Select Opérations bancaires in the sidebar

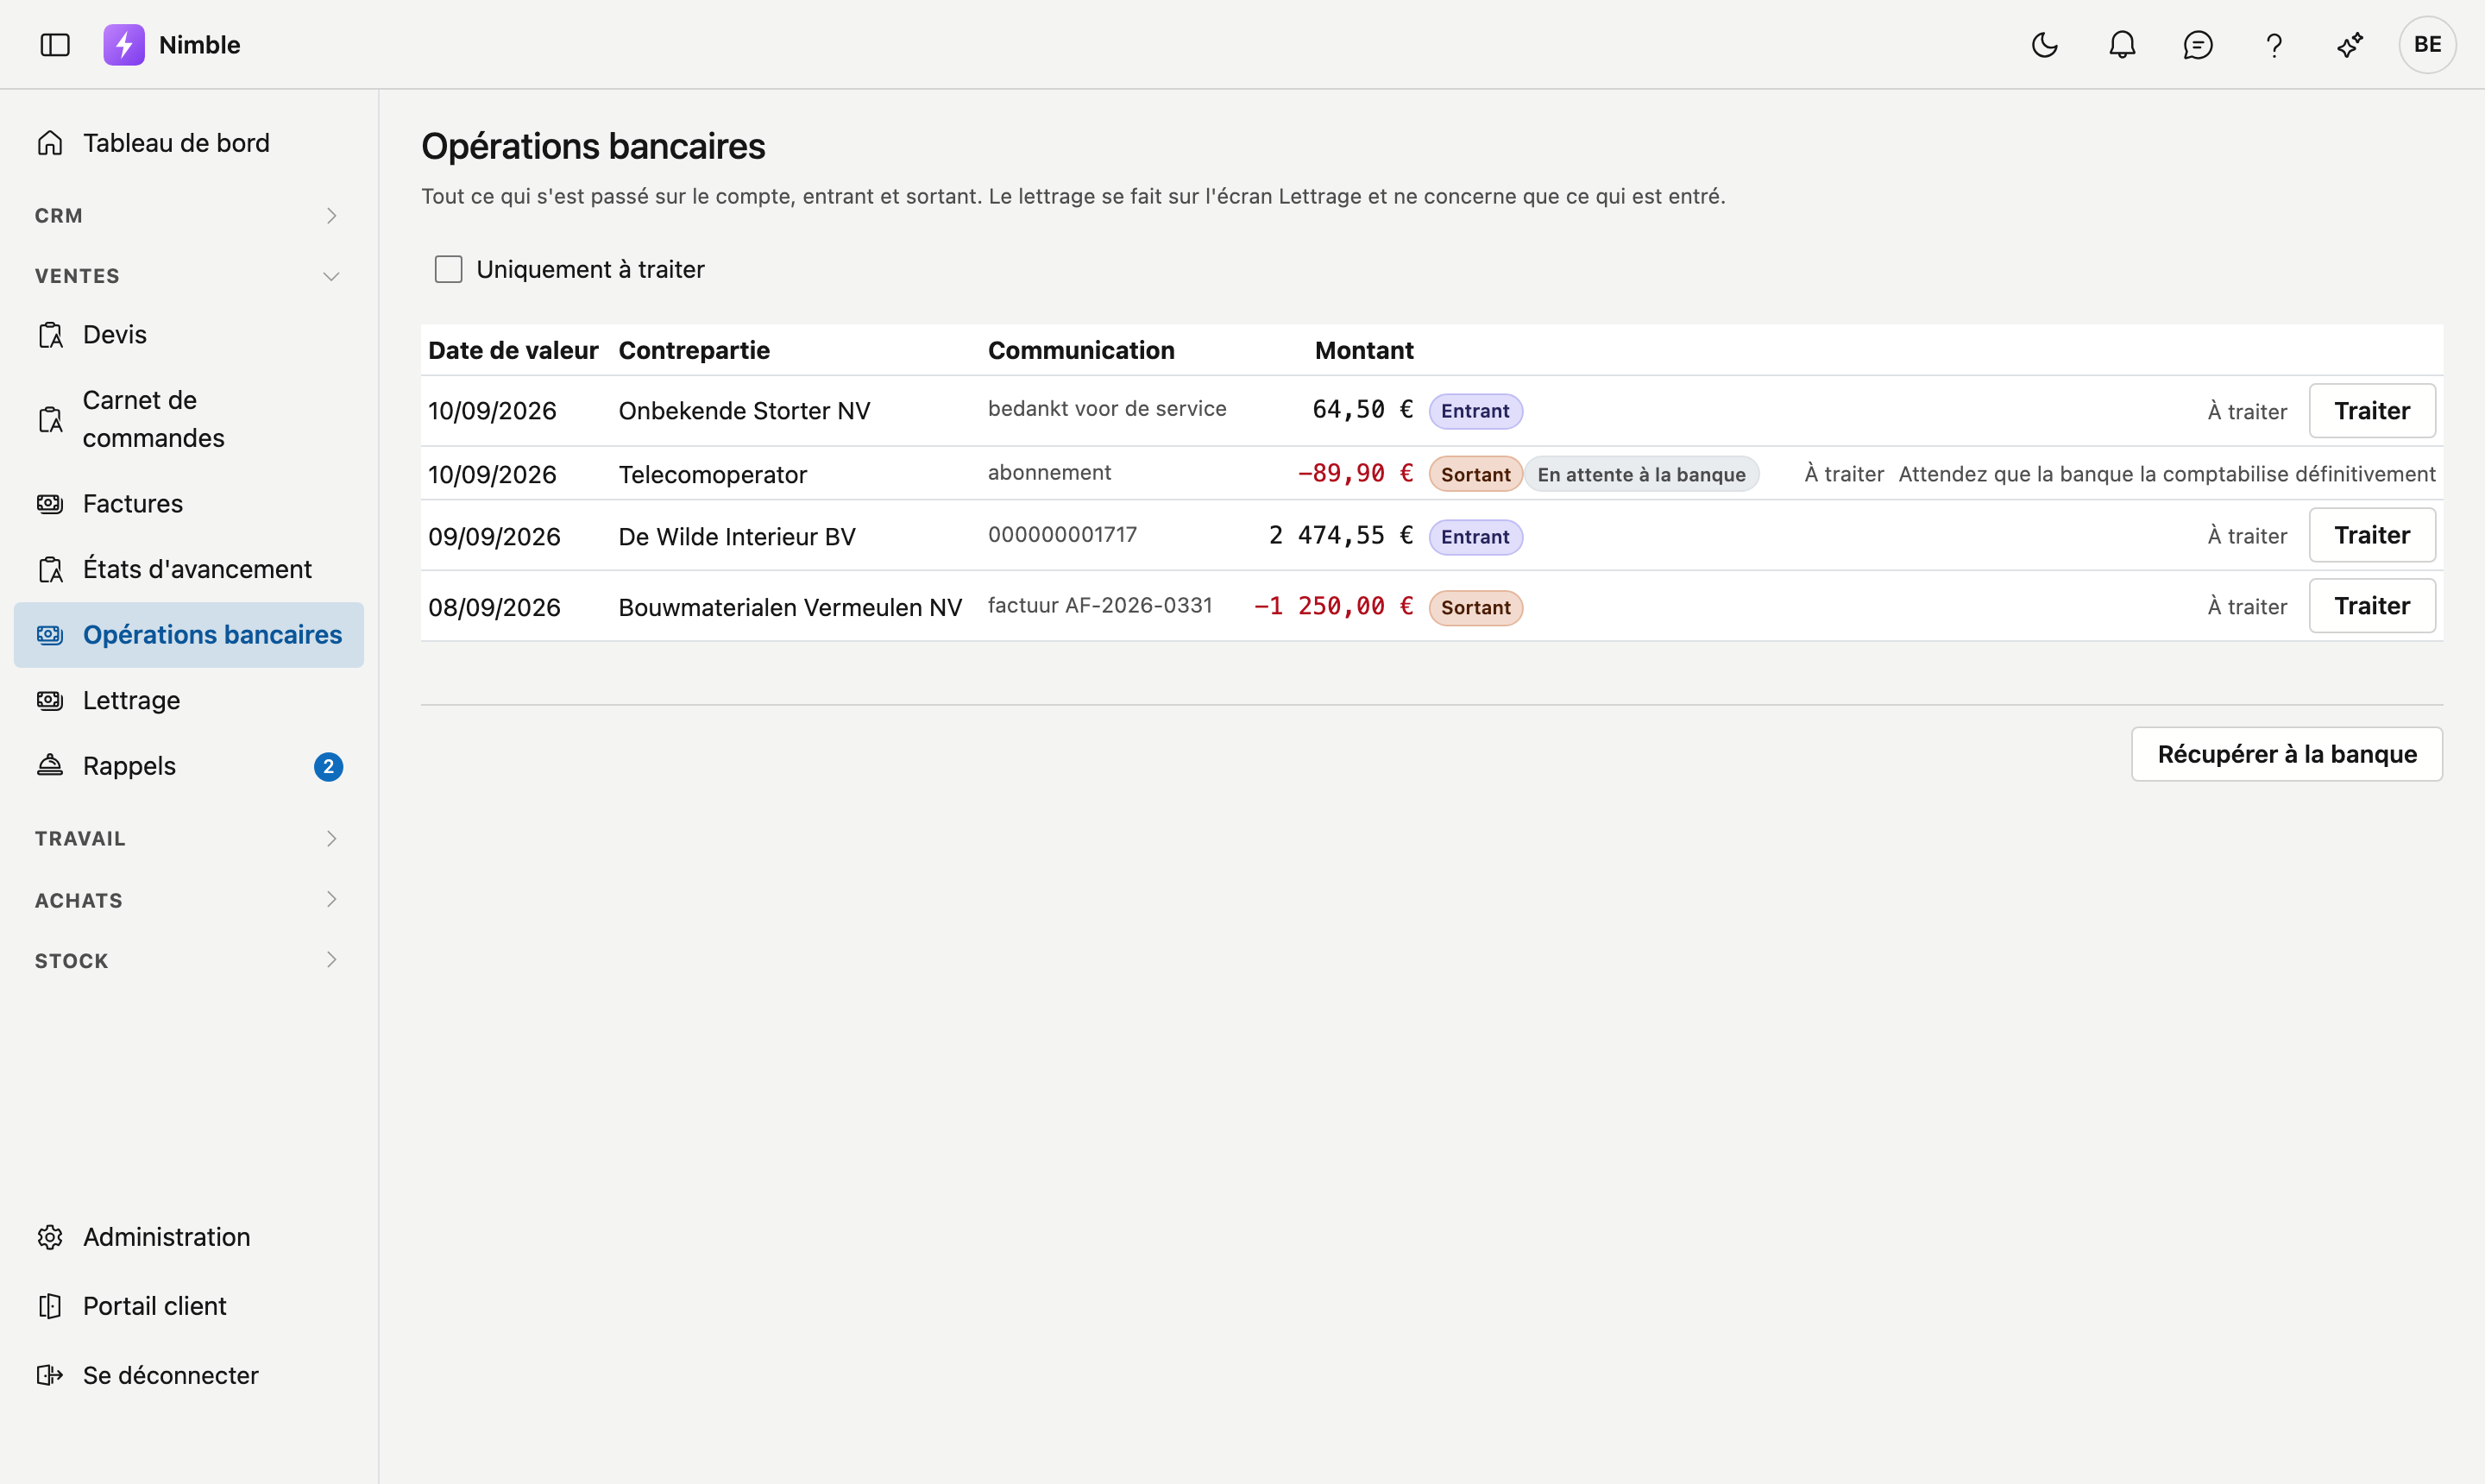189,635
